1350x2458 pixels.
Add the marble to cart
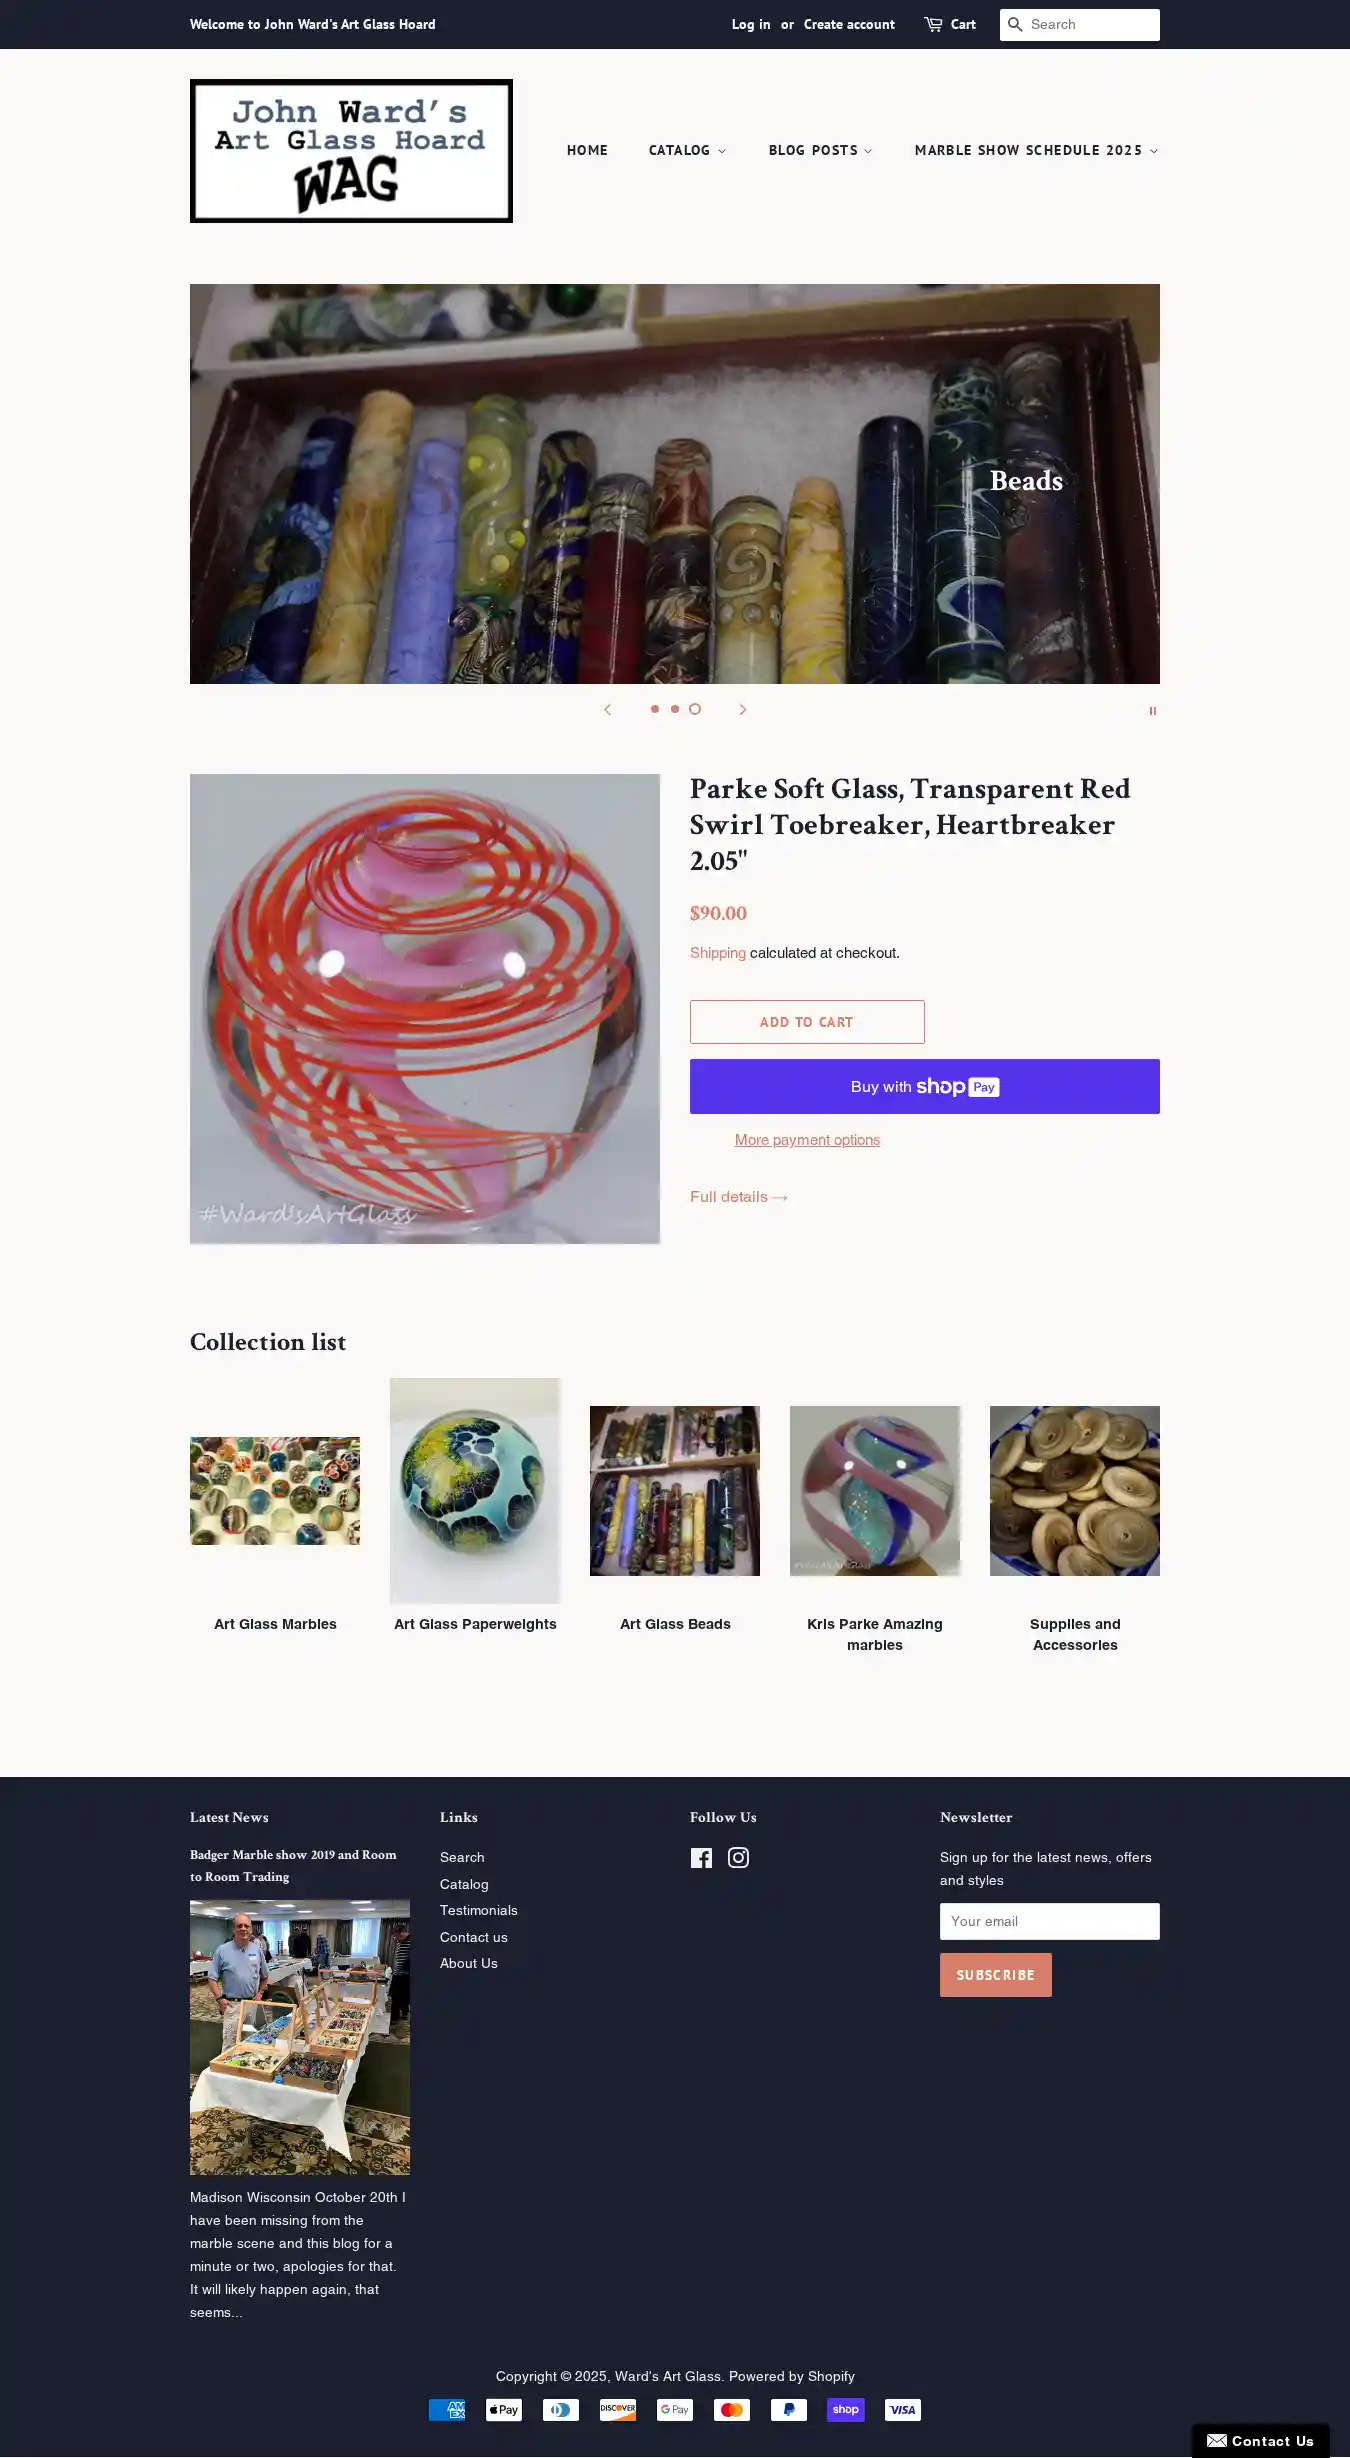[x=807, y=1022]
